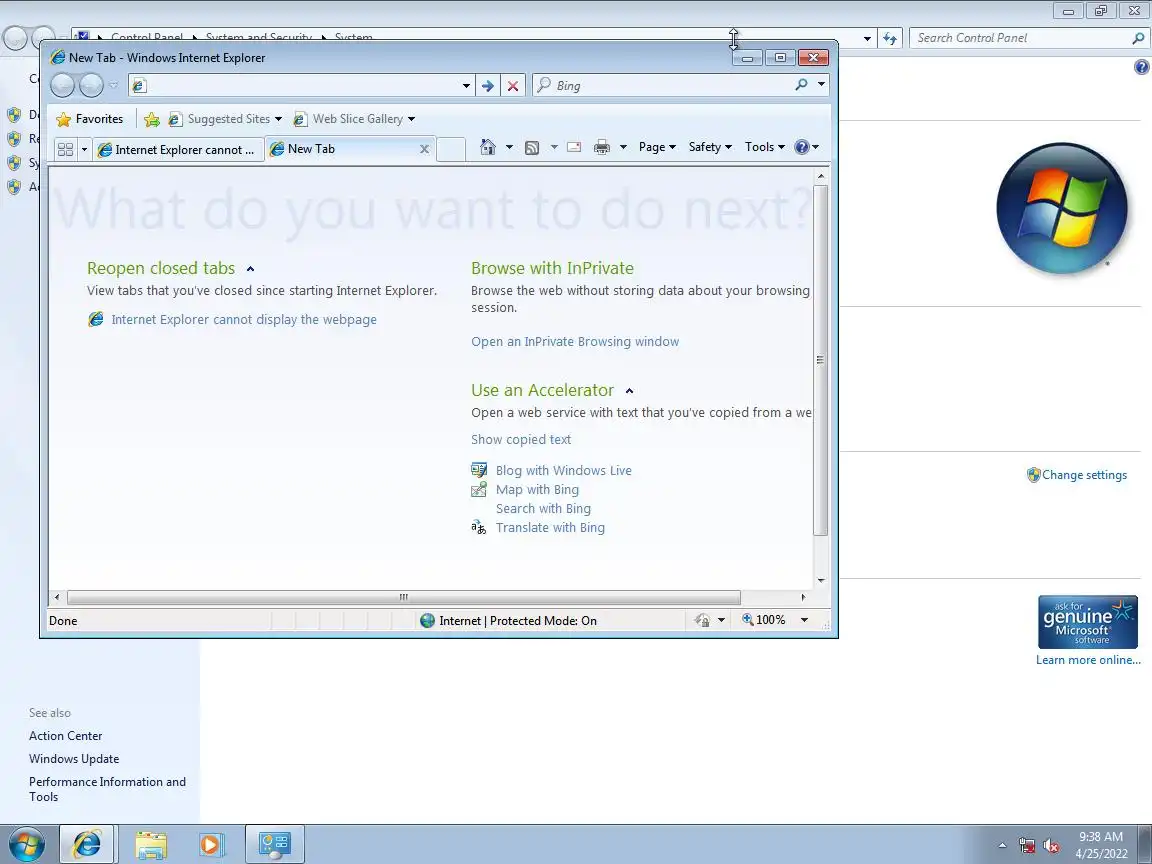The width and height of the screenshot is (1152, 864).
Task: Open the Web Slice Gallery dropdown
Action: [x=411, y=119]
